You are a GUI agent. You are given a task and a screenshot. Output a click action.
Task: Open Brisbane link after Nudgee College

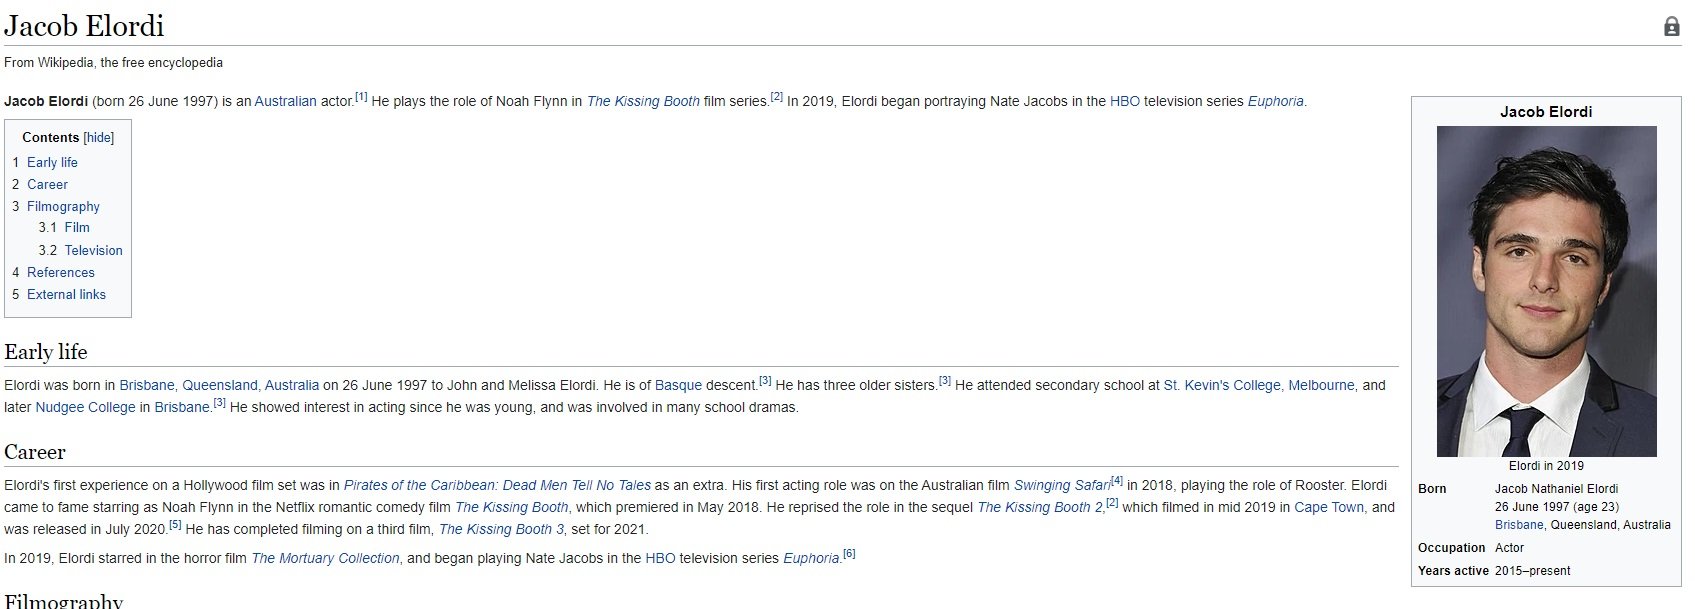point(182,407)
